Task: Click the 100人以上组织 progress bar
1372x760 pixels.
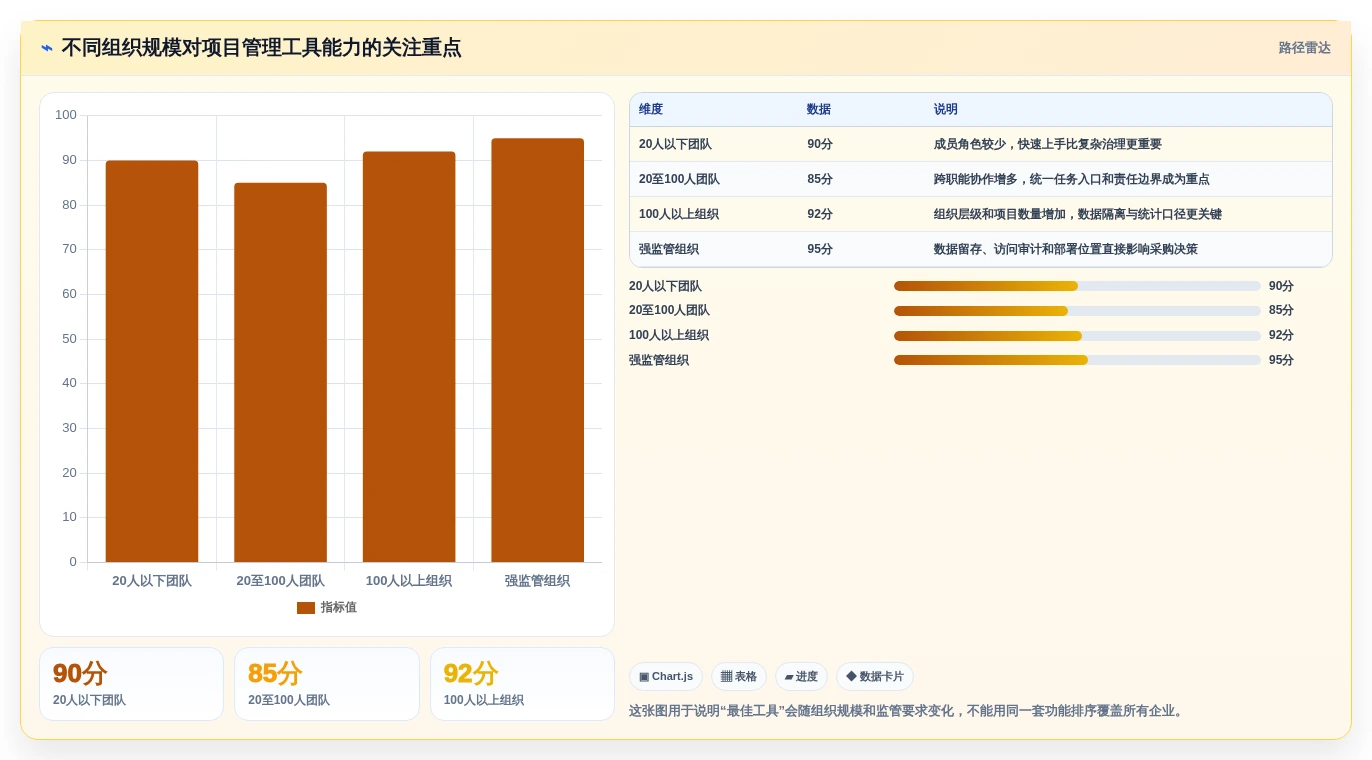Action: pos(1077,336)
